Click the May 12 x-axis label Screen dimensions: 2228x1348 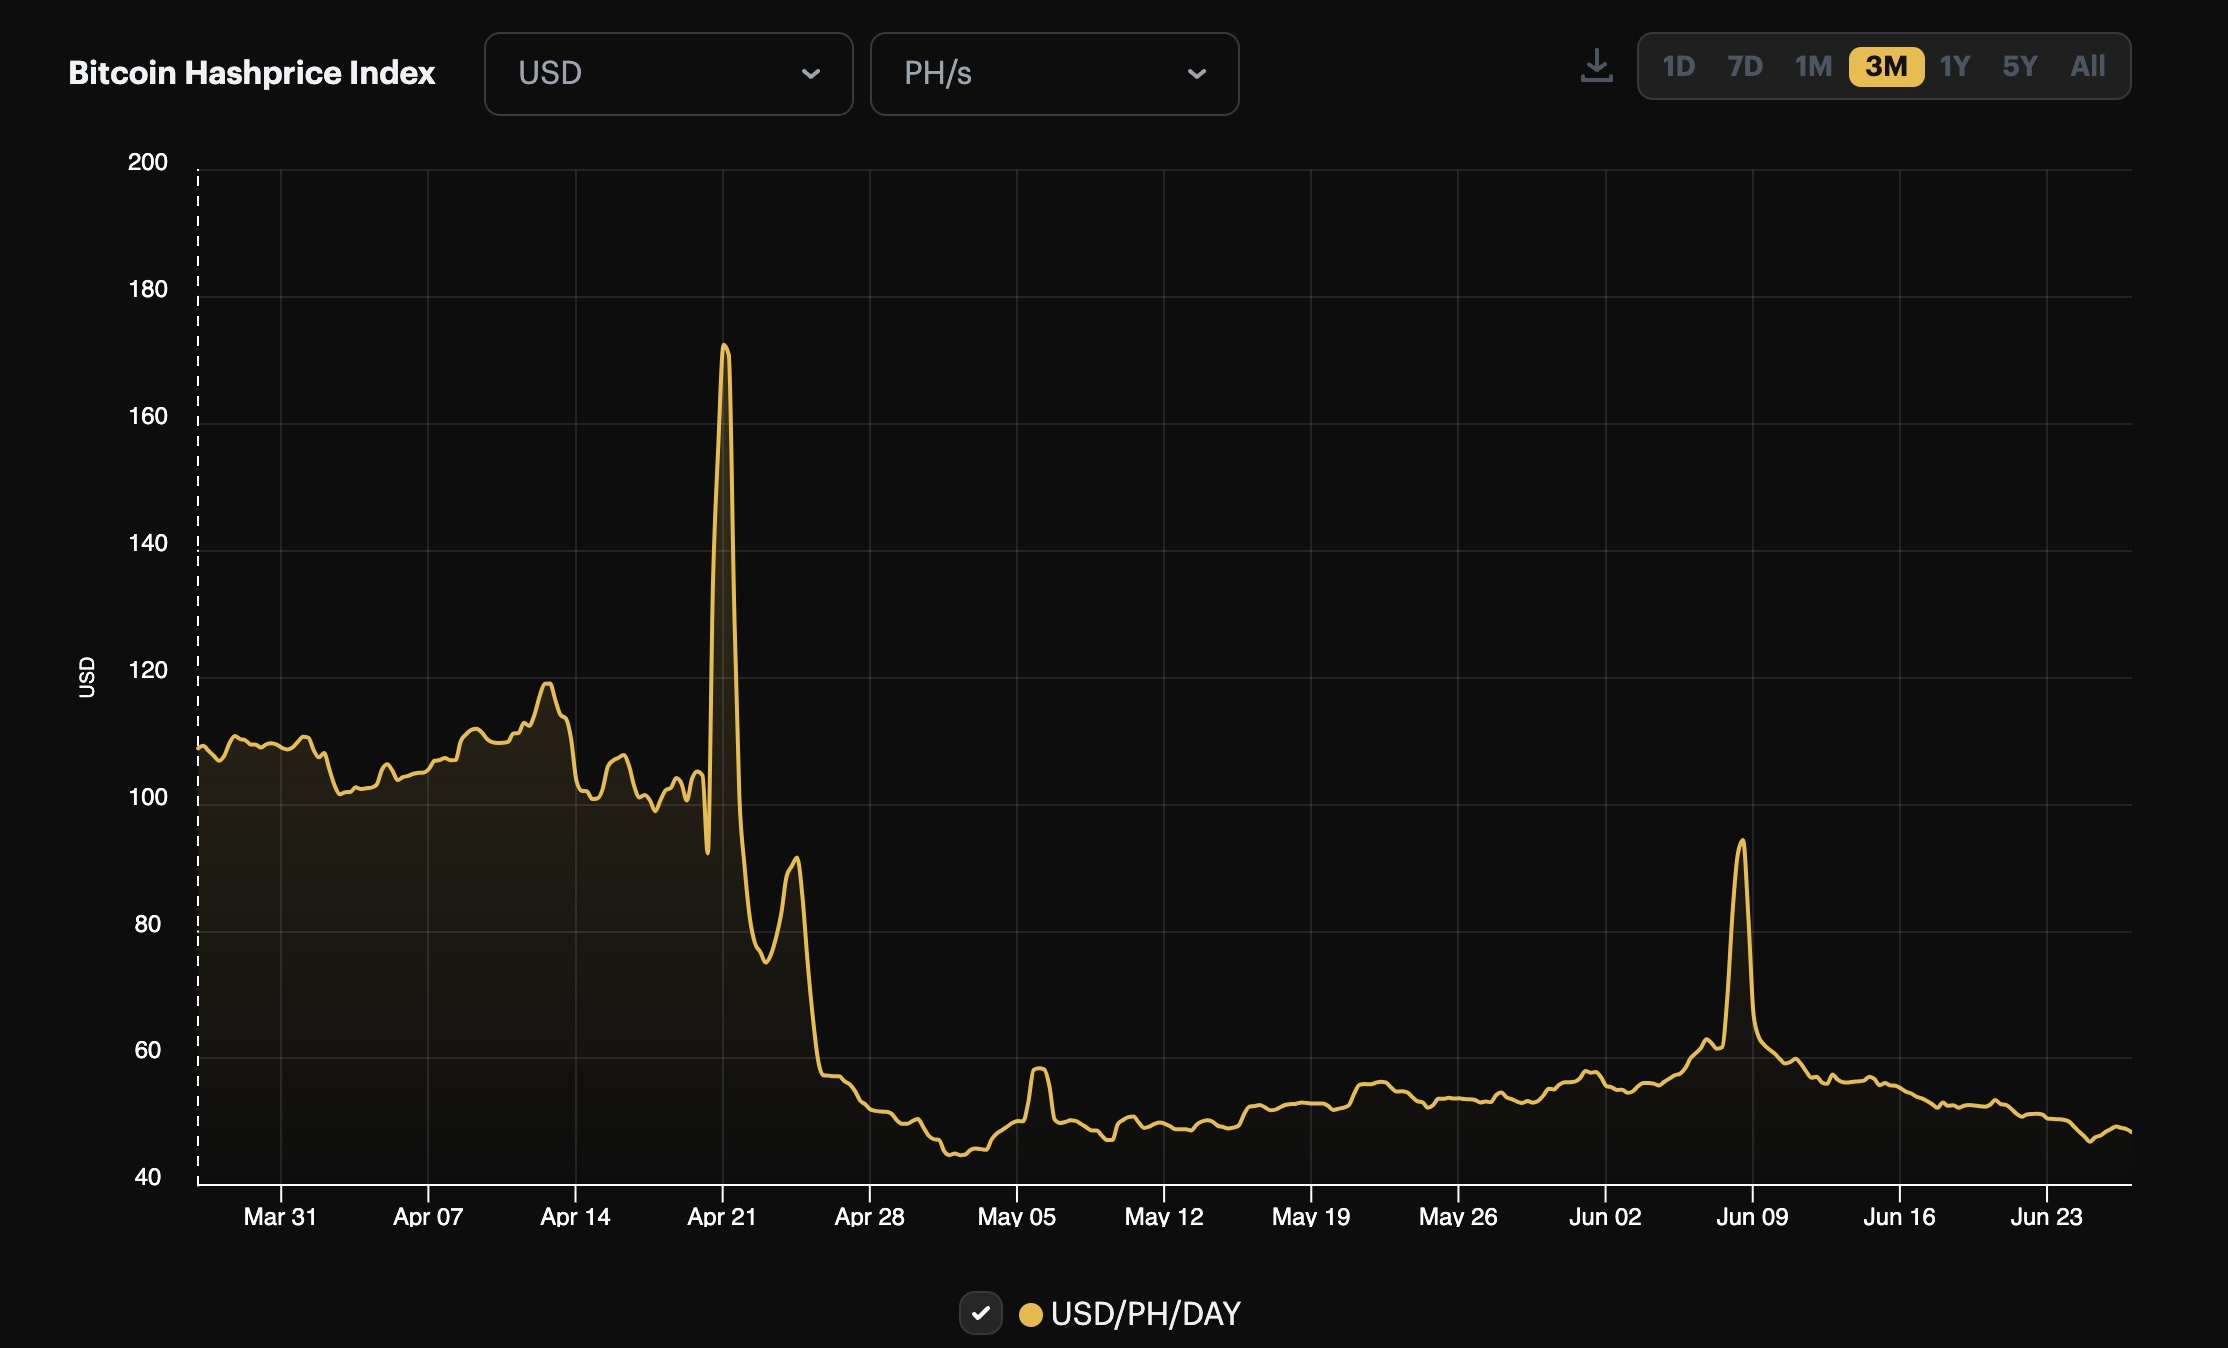click(1164, 1217)
